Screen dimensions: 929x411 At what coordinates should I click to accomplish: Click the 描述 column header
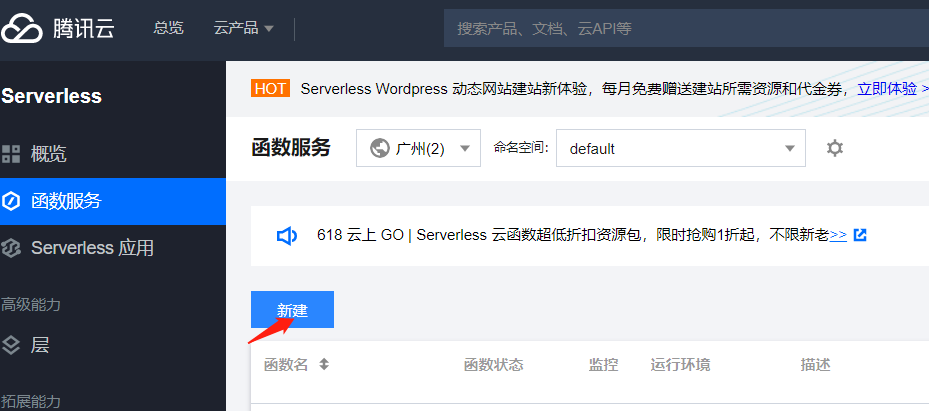tap(815, 364)
